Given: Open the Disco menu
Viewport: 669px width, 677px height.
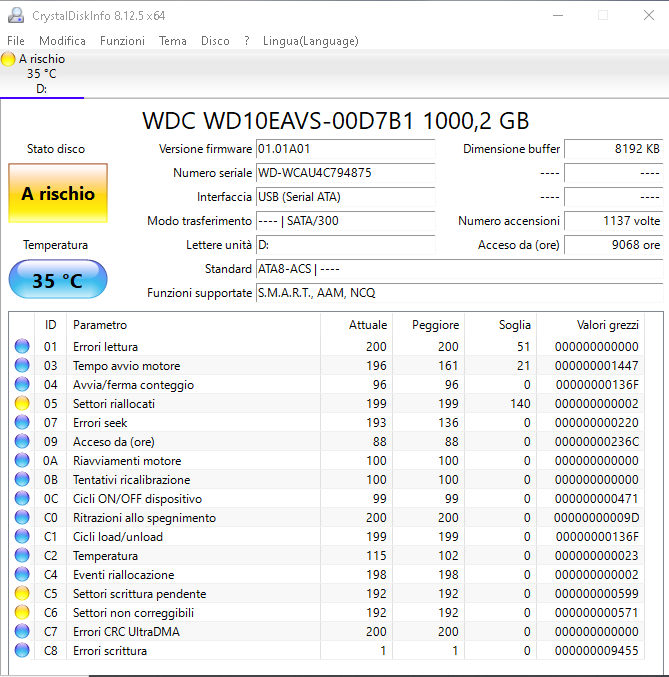Looking at the screenshot, I should 215,41.
